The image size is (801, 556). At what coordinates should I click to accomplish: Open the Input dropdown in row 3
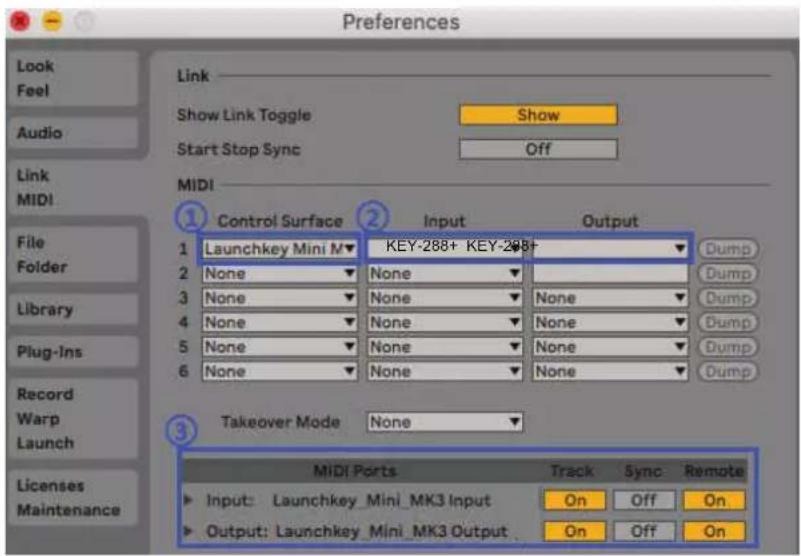coord(444,298)
